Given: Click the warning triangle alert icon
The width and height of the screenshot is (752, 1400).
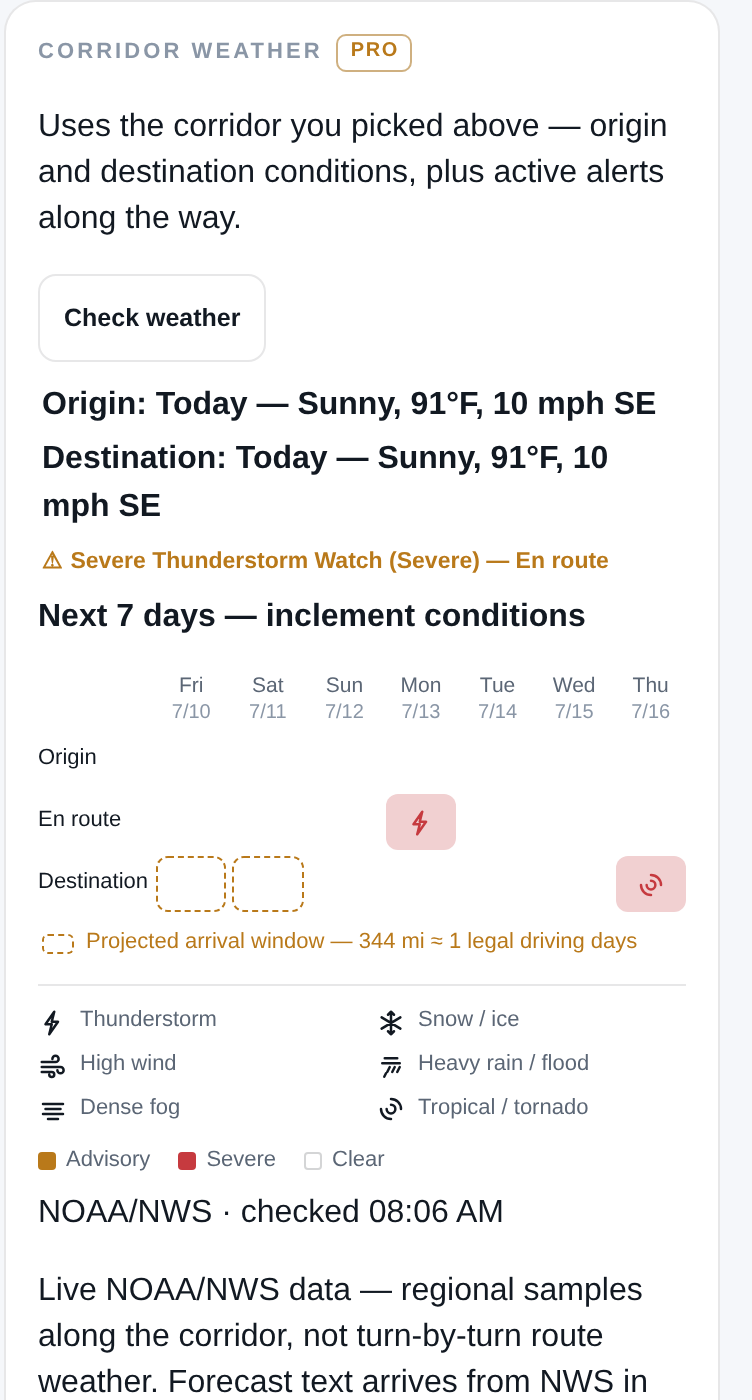Looking at the screenshot, I should [52, 560].
